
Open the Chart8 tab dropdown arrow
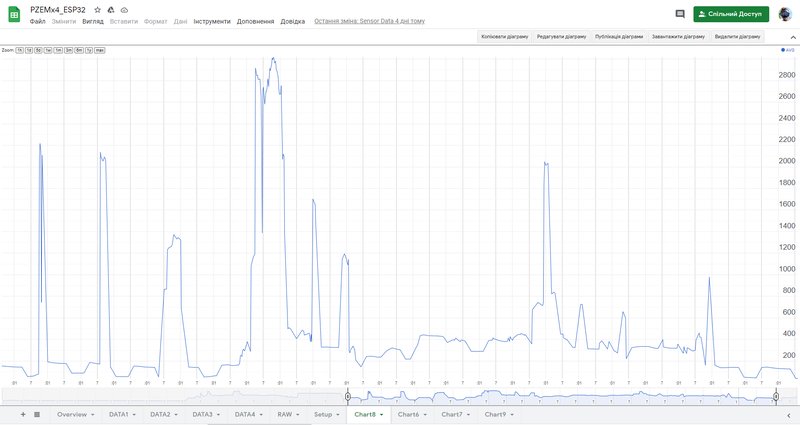(381, 415)
